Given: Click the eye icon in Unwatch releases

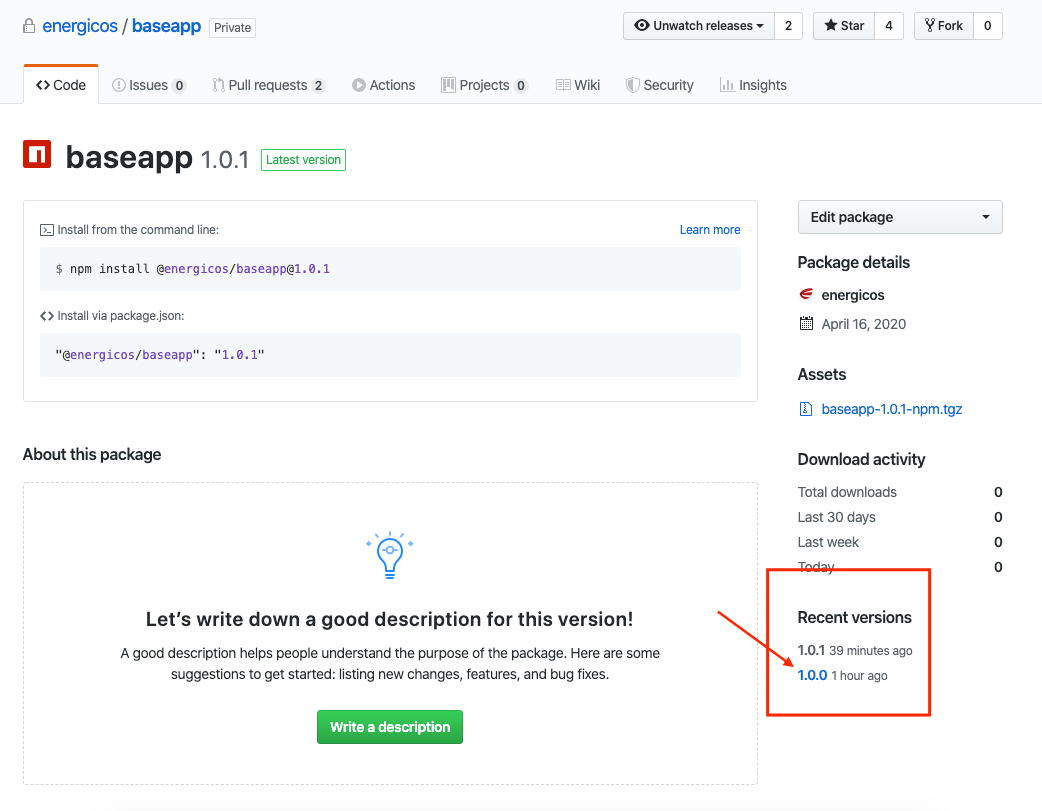Looking at the screenshot, I should point(641,25).
